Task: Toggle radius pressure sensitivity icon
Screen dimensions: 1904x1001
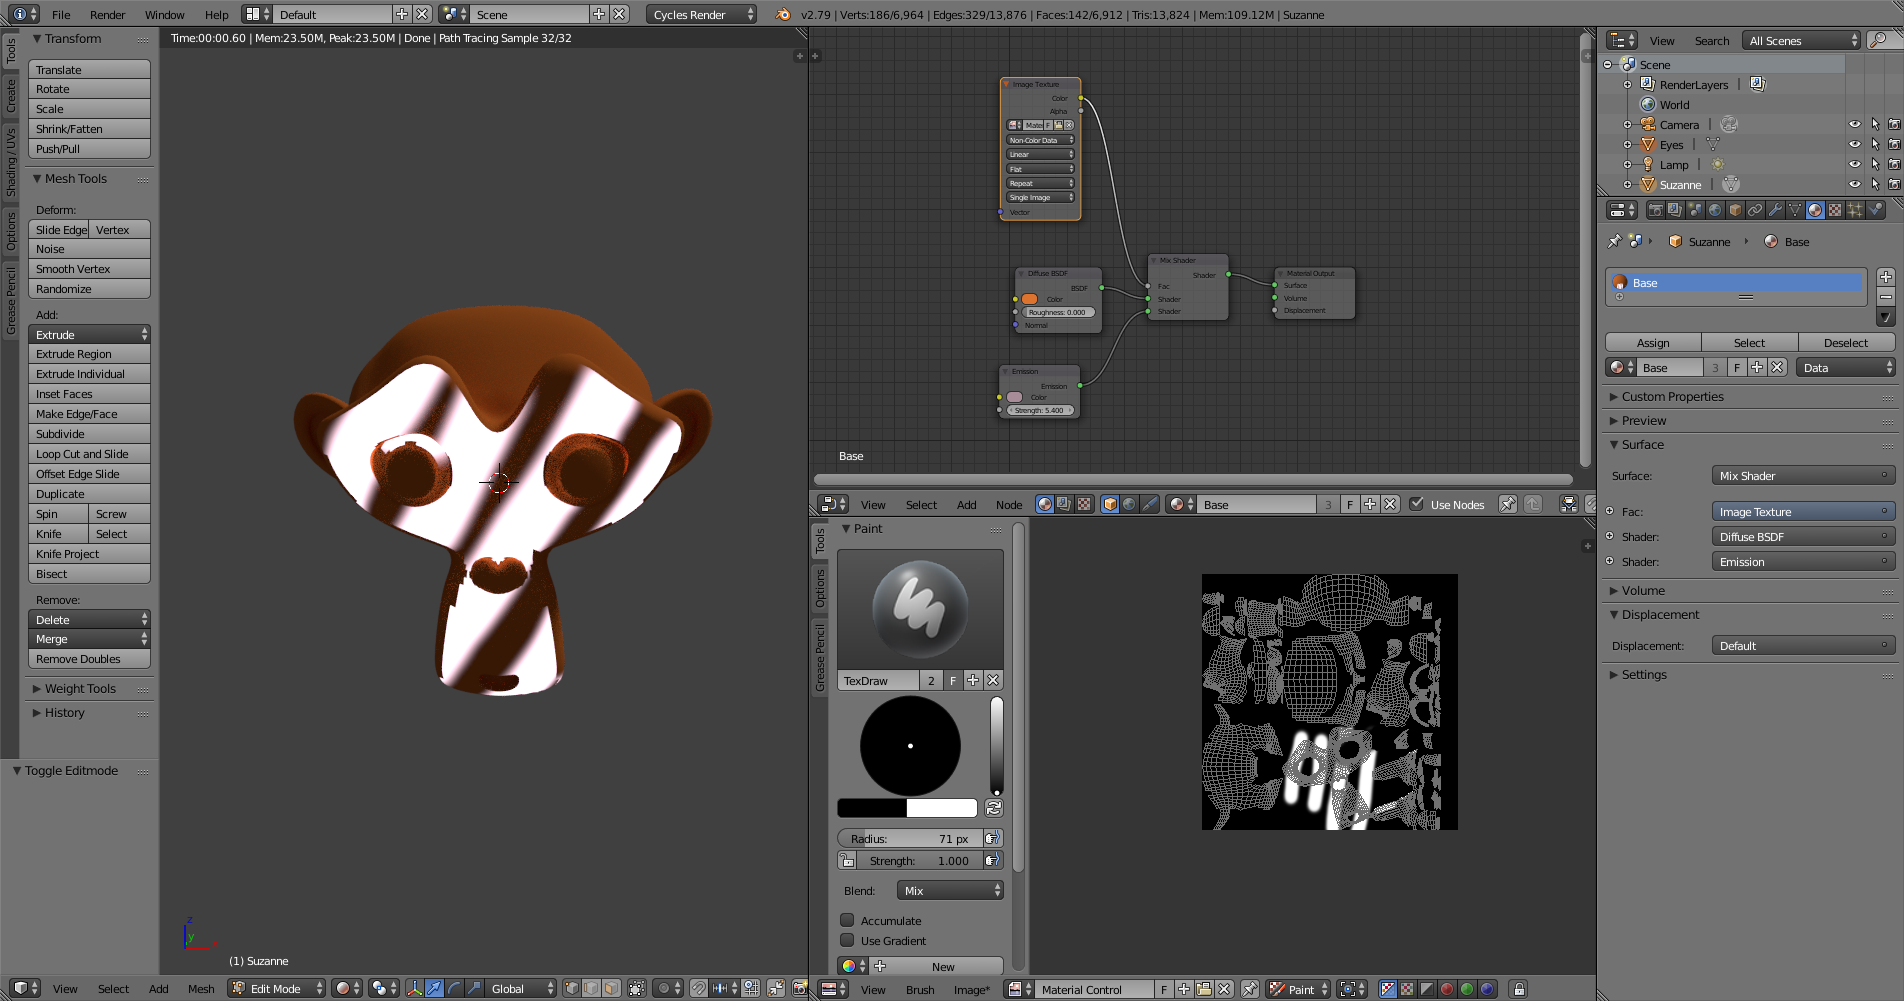Action: [992, 838]
